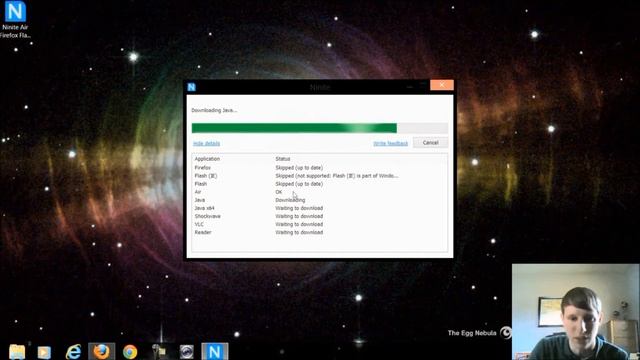Screen dimensions: 640x360
Task: Click the webcam video overlay
Action: point(576,312)
